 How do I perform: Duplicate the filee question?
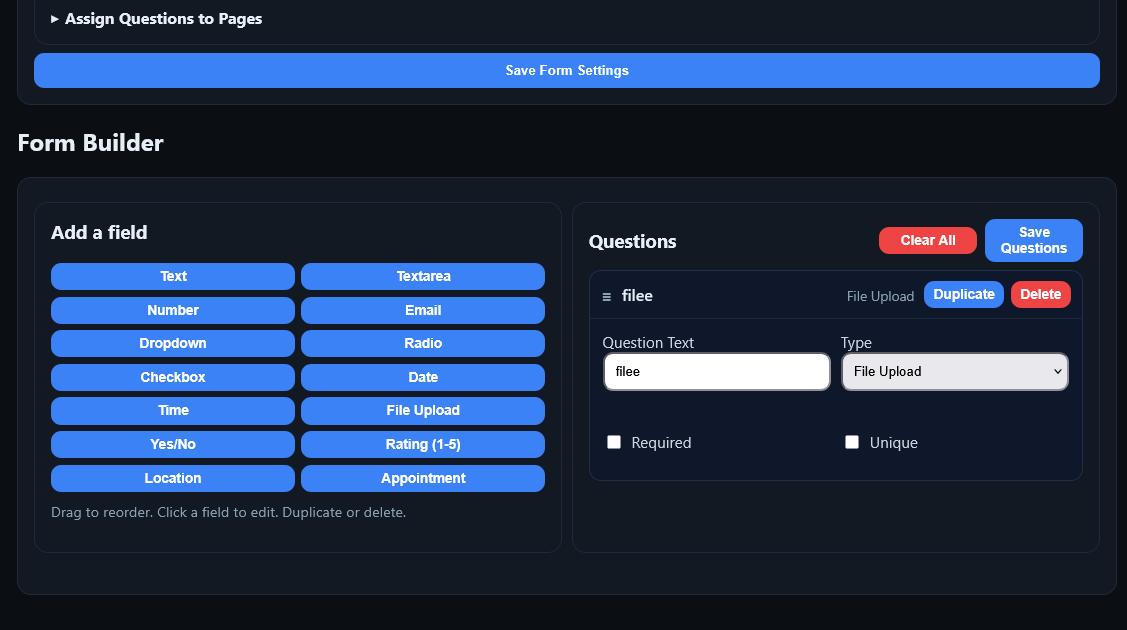963,295
